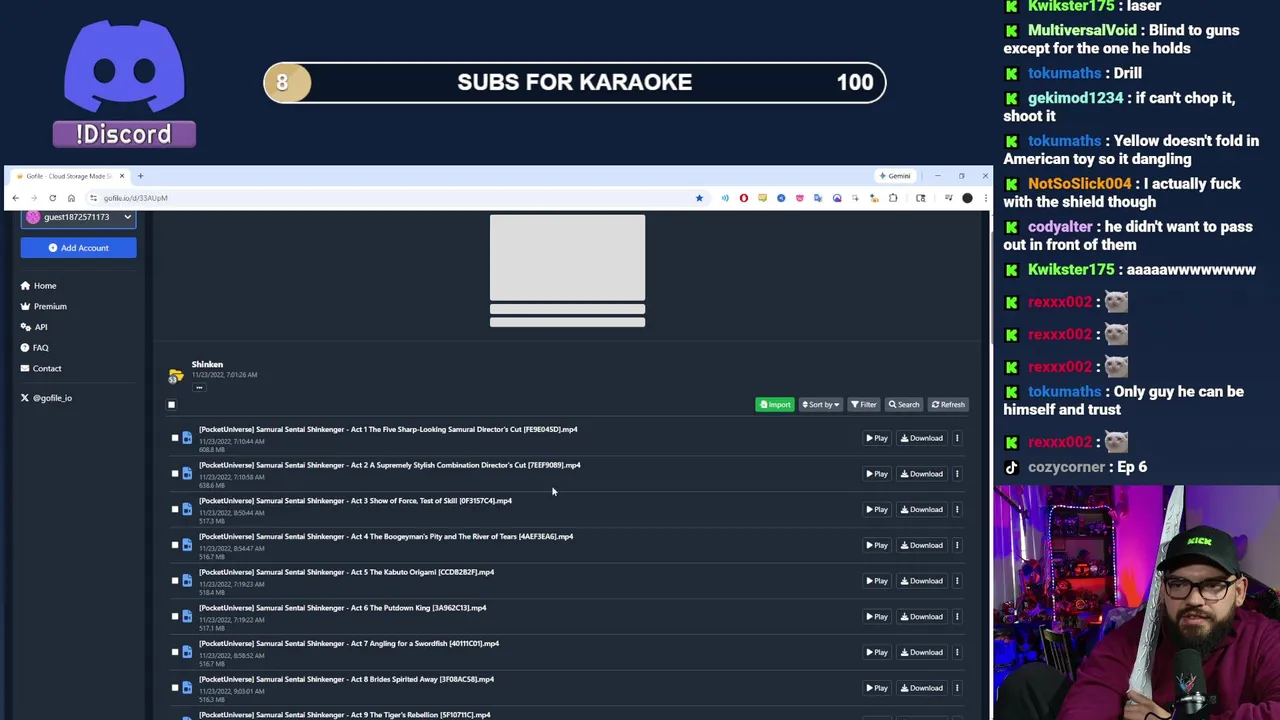Click the Act 3 file type icon
Screen dimensions: 1280x720
[x=187, y=509]
